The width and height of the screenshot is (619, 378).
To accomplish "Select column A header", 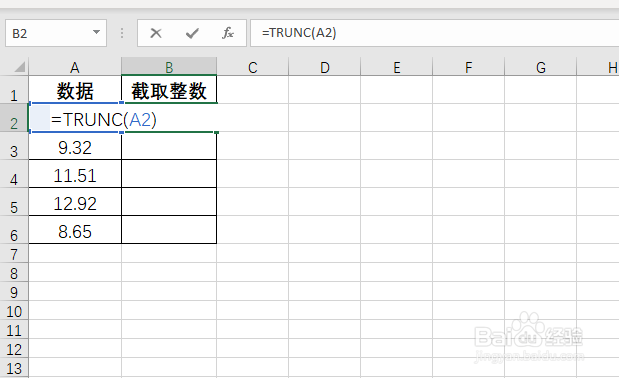I will pos(75,67).
